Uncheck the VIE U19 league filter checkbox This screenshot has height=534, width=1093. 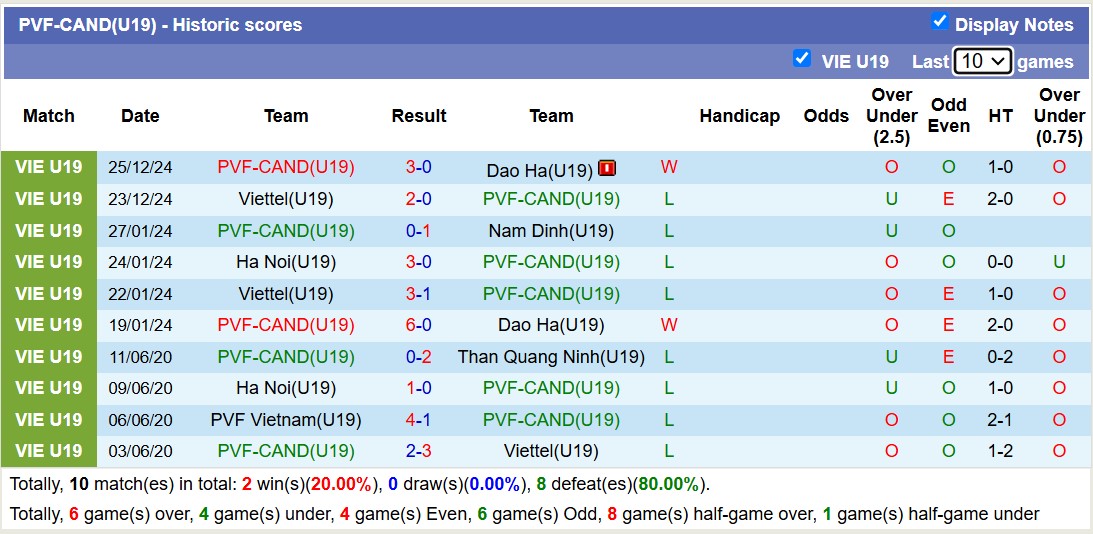click(801, 58)
